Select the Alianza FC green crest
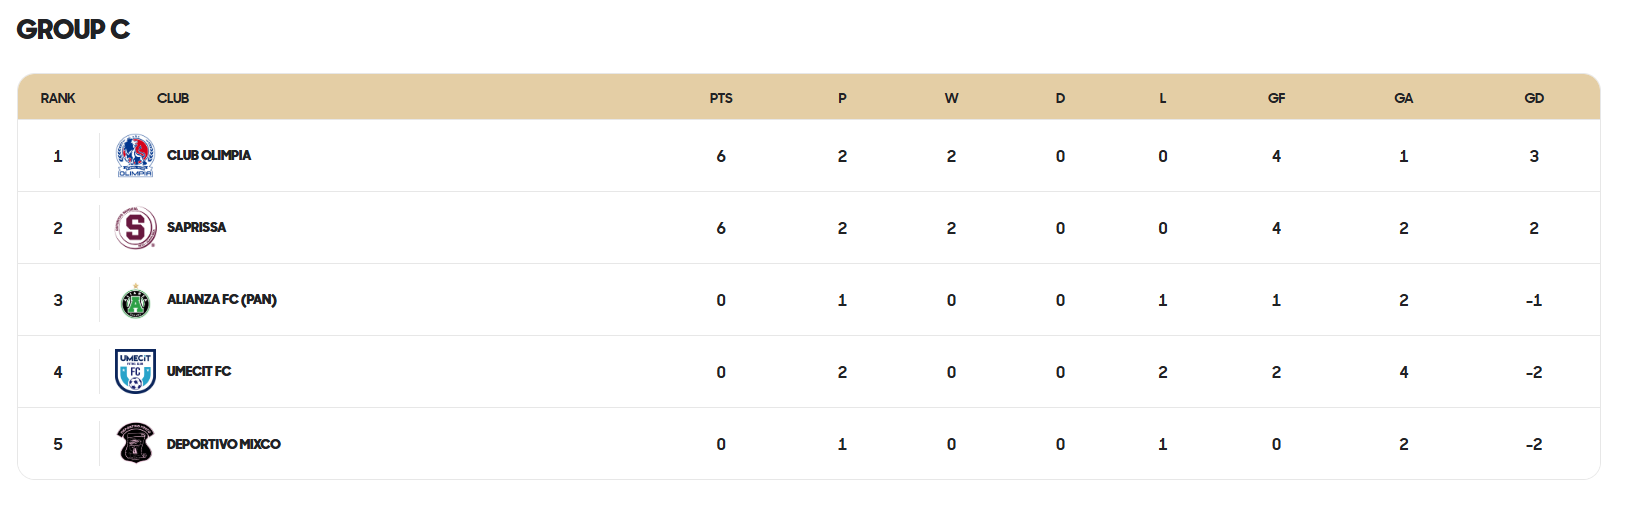The image size is (1632, 506). pos(135,300)
